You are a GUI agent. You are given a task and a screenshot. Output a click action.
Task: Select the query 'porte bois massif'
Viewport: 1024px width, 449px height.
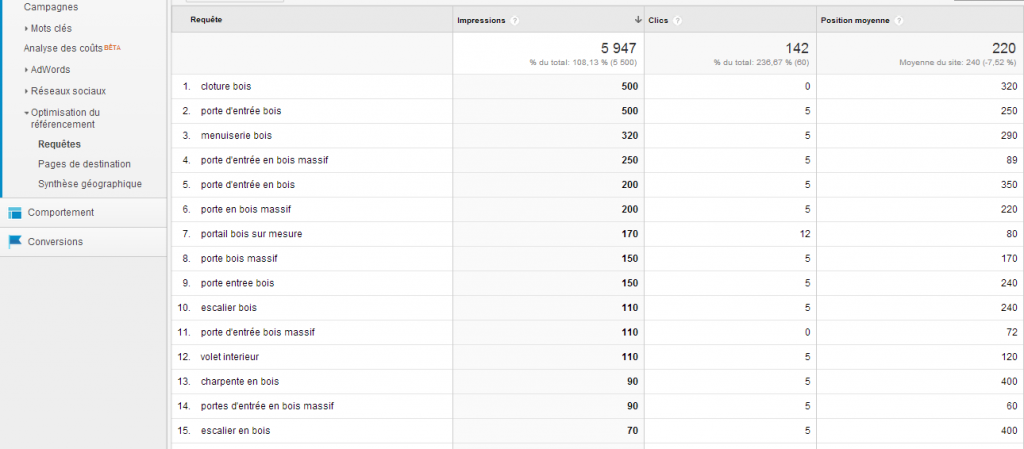(239, 258)
